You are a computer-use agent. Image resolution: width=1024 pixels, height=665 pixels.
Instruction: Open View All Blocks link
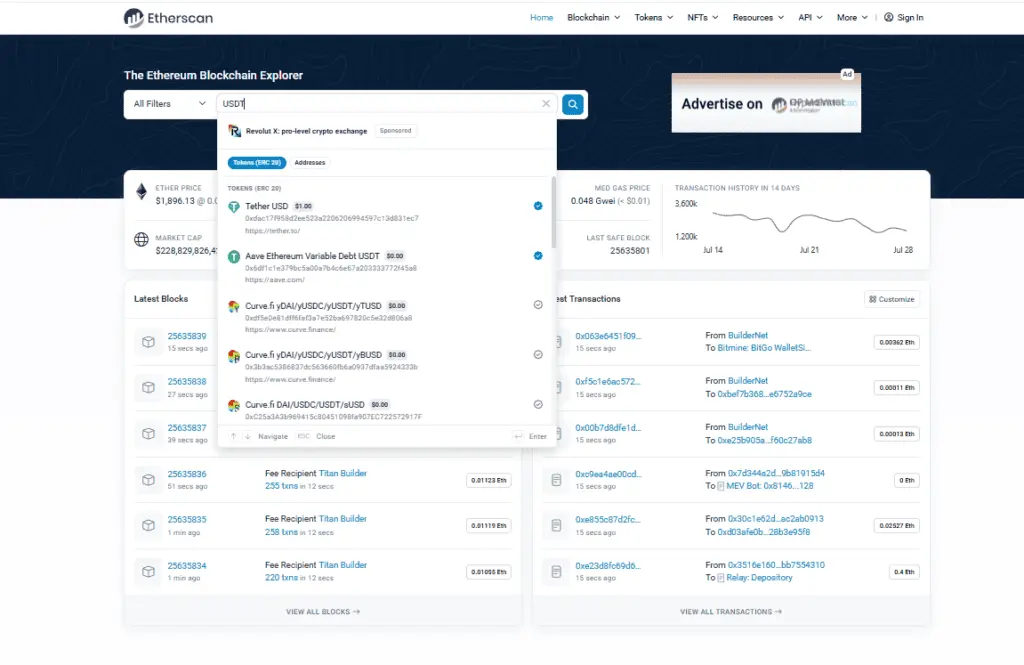point(323,612)
